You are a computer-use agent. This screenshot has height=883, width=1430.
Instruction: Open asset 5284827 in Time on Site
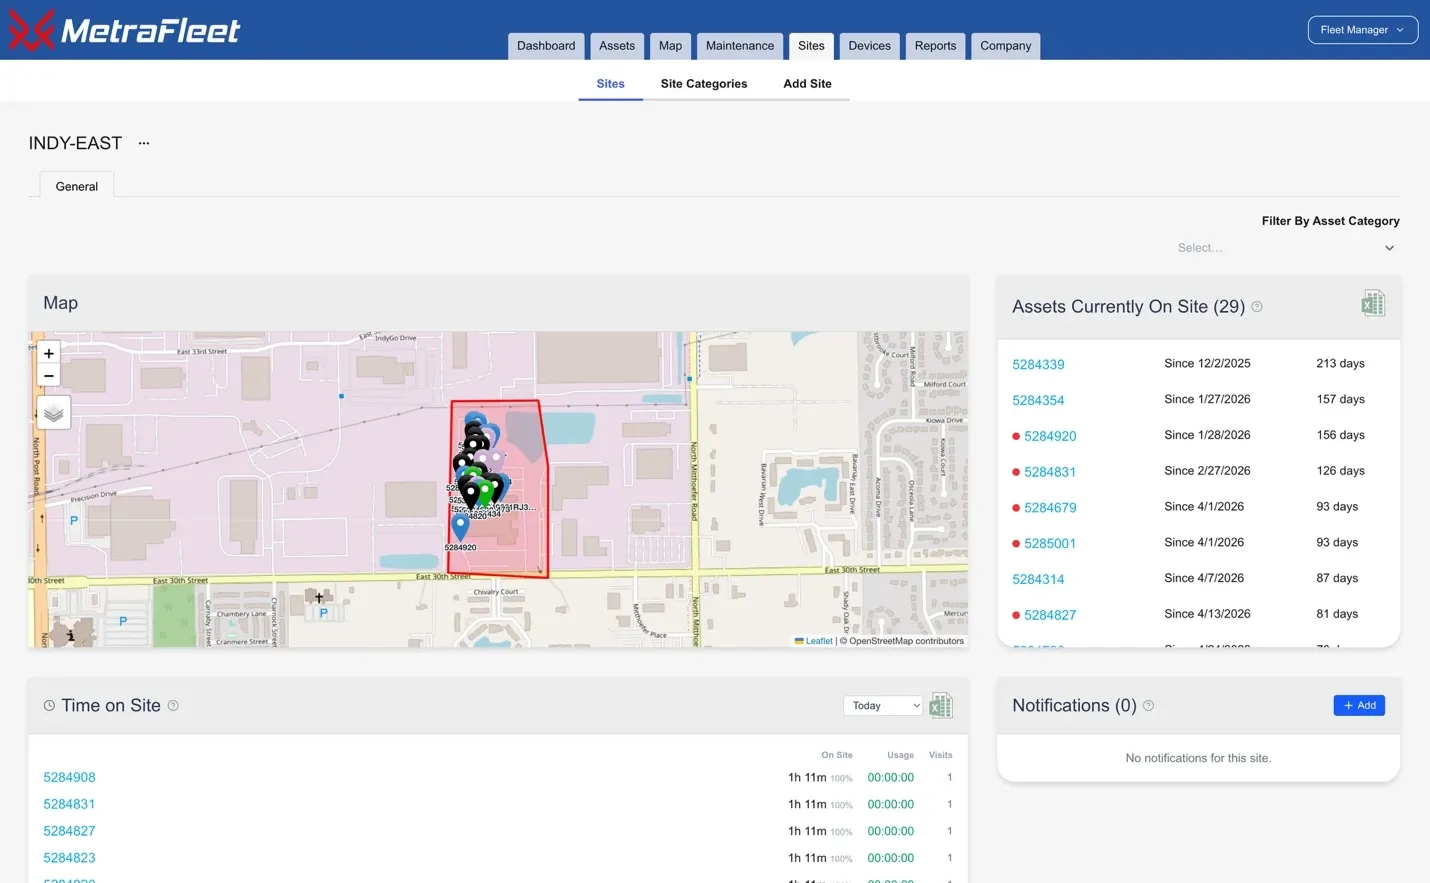tap(69, 831)
